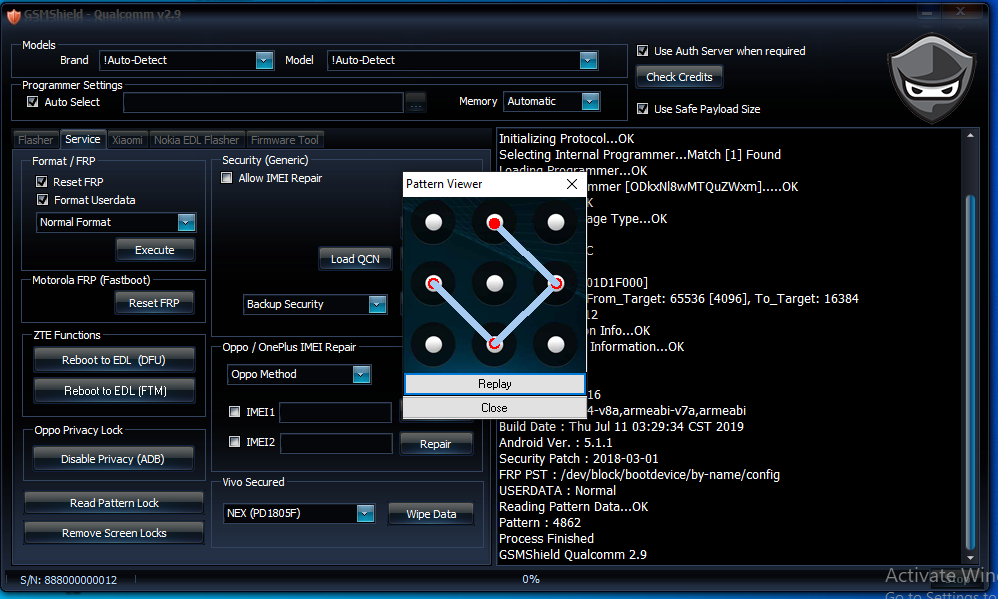Viewport: 998px width, 599px height.
Task: Click the programmer path input field
Action: click(264, 102)
